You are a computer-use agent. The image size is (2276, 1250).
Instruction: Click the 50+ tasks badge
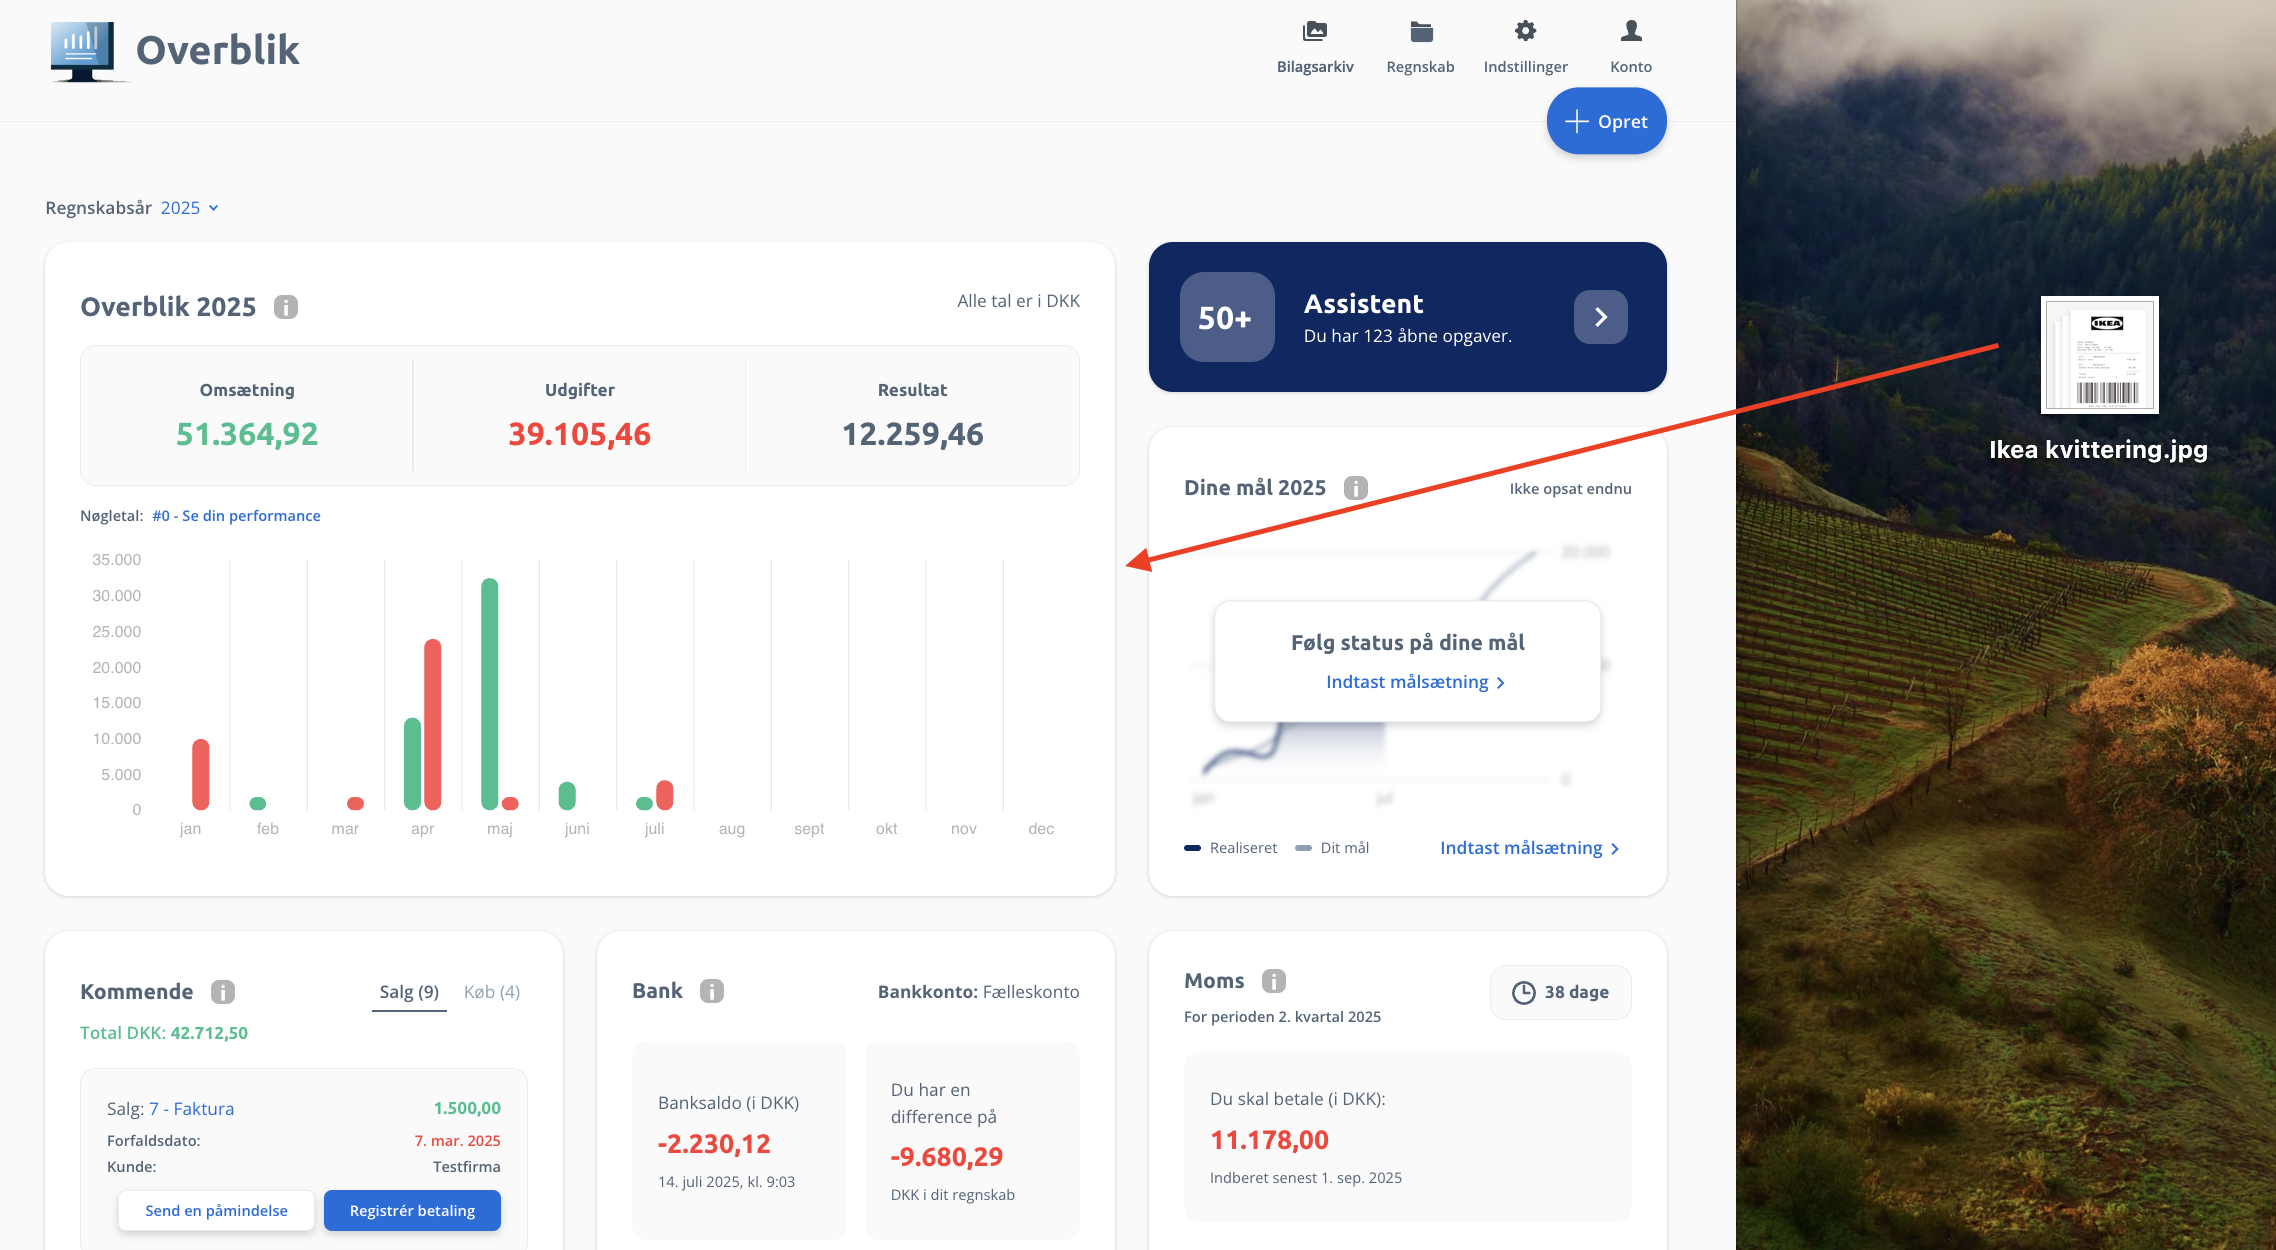[x=1226, y=317]
